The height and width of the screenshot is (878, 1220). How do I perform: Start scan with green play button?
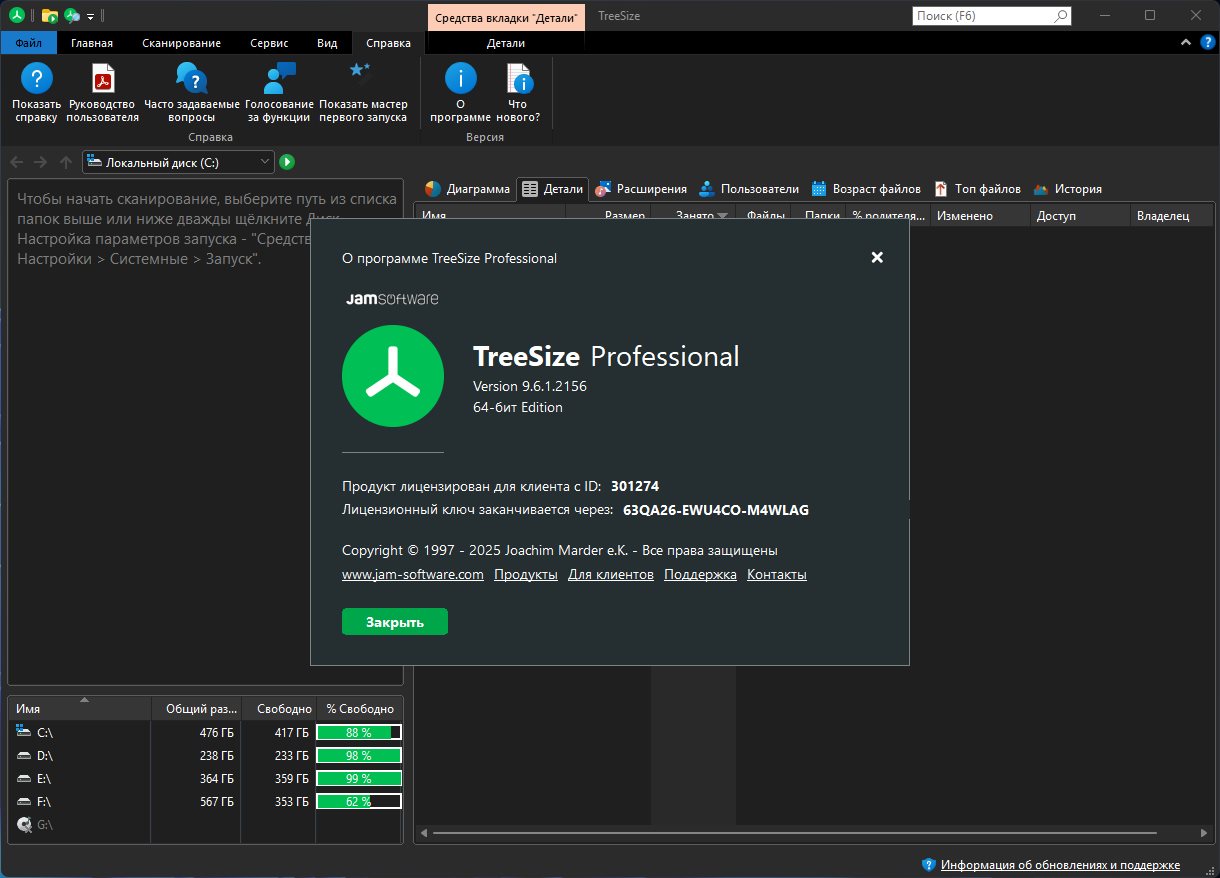click(x=287, y=162)
